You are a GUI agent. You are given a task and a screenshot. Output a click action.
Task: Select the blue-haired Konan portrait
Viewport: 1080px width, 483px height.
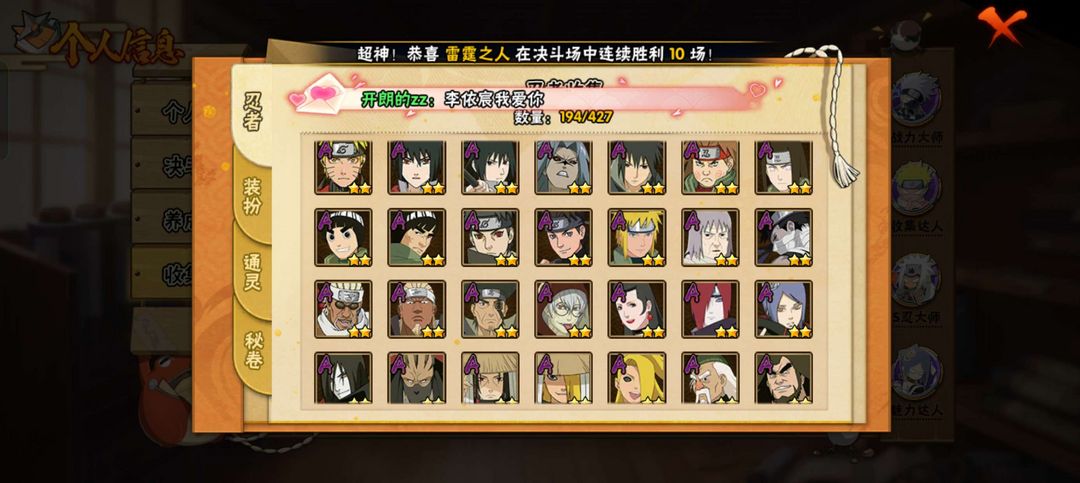[784, 309]
